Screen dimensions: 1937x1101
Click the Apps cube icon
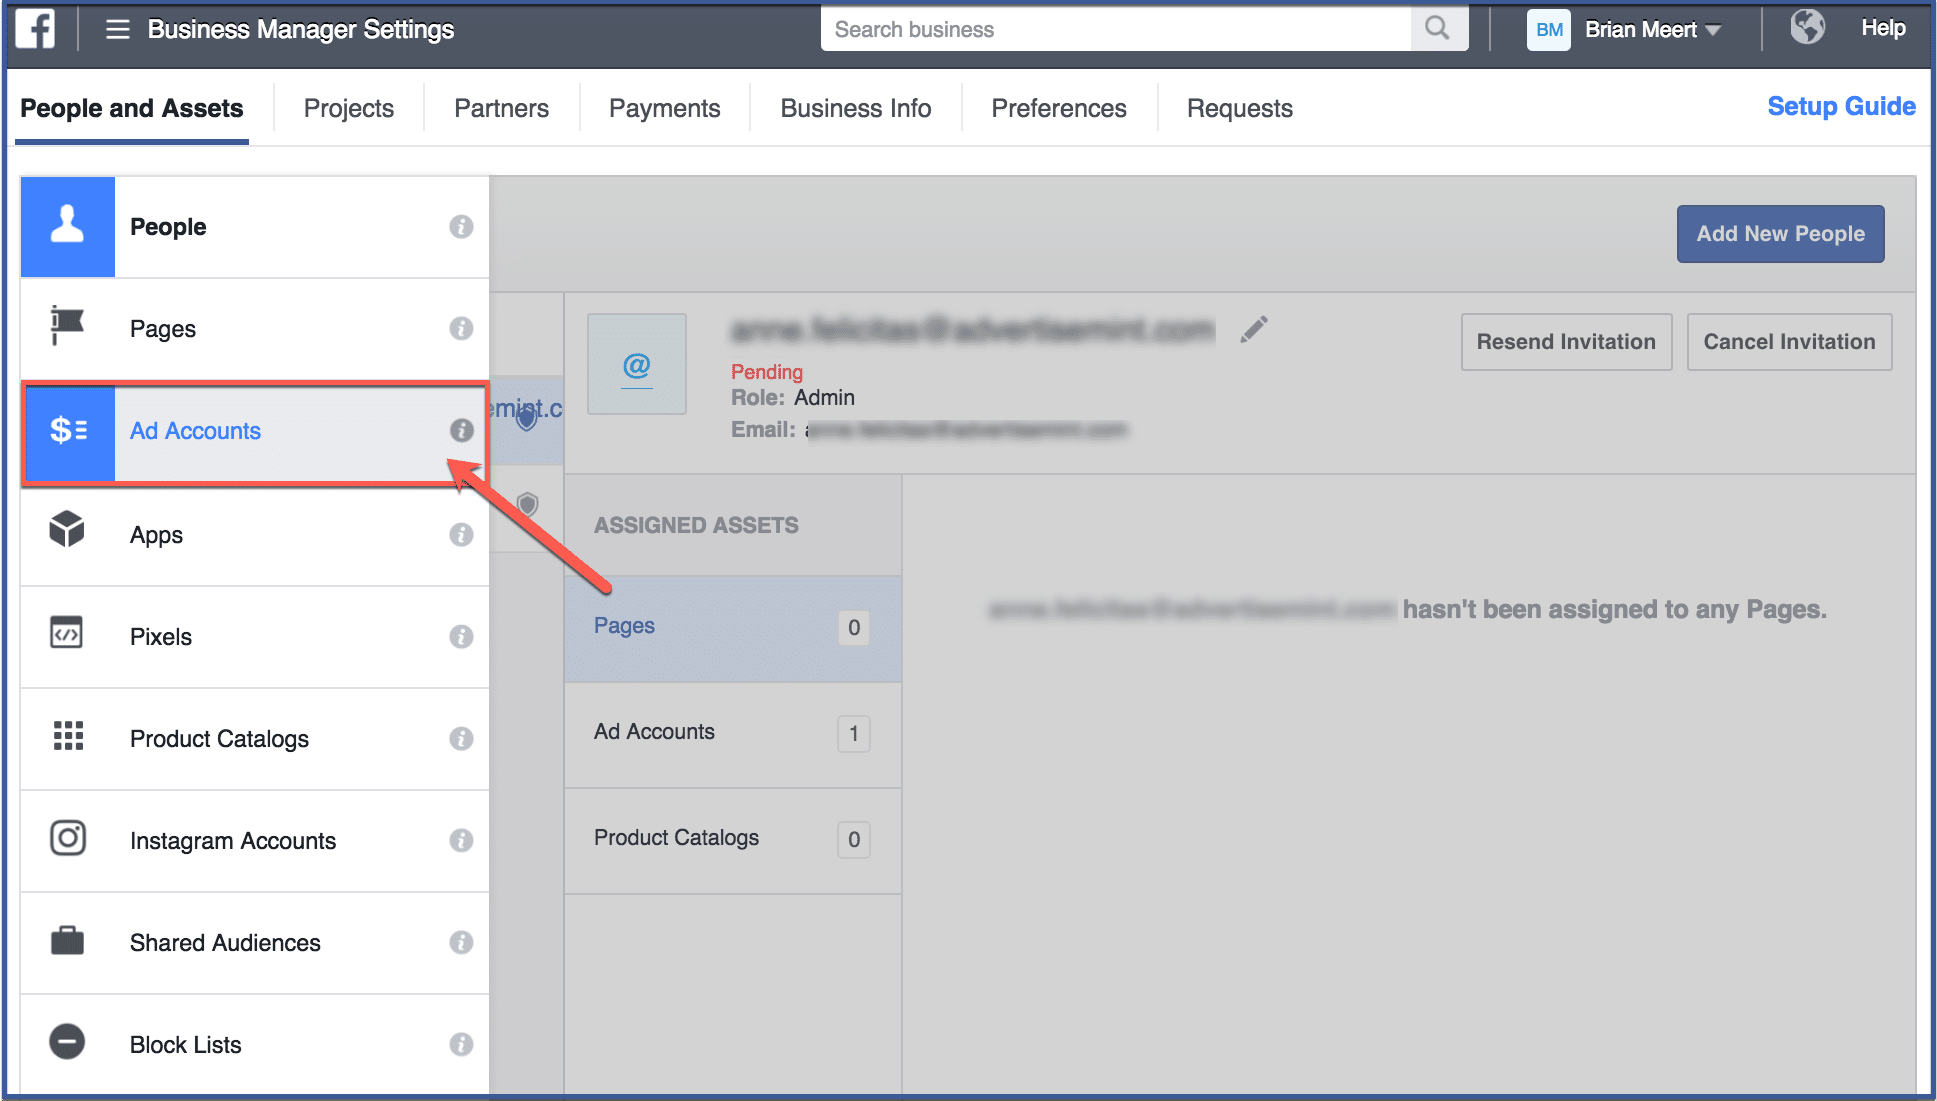67,530
